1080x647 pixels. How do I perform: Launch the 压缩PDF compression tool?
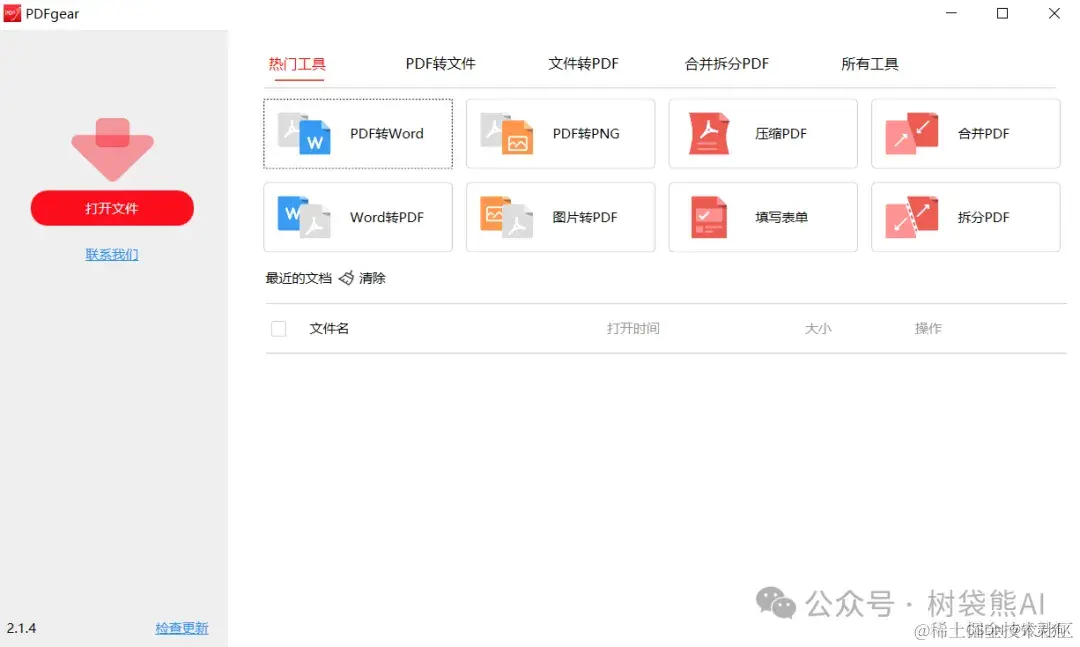pyautogui.click(x=763, y=133)
